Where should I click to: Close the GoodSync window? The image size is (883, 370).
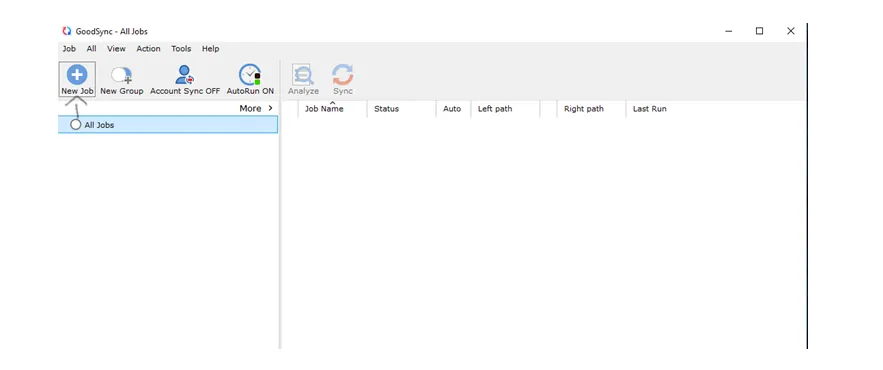(791, 32)
